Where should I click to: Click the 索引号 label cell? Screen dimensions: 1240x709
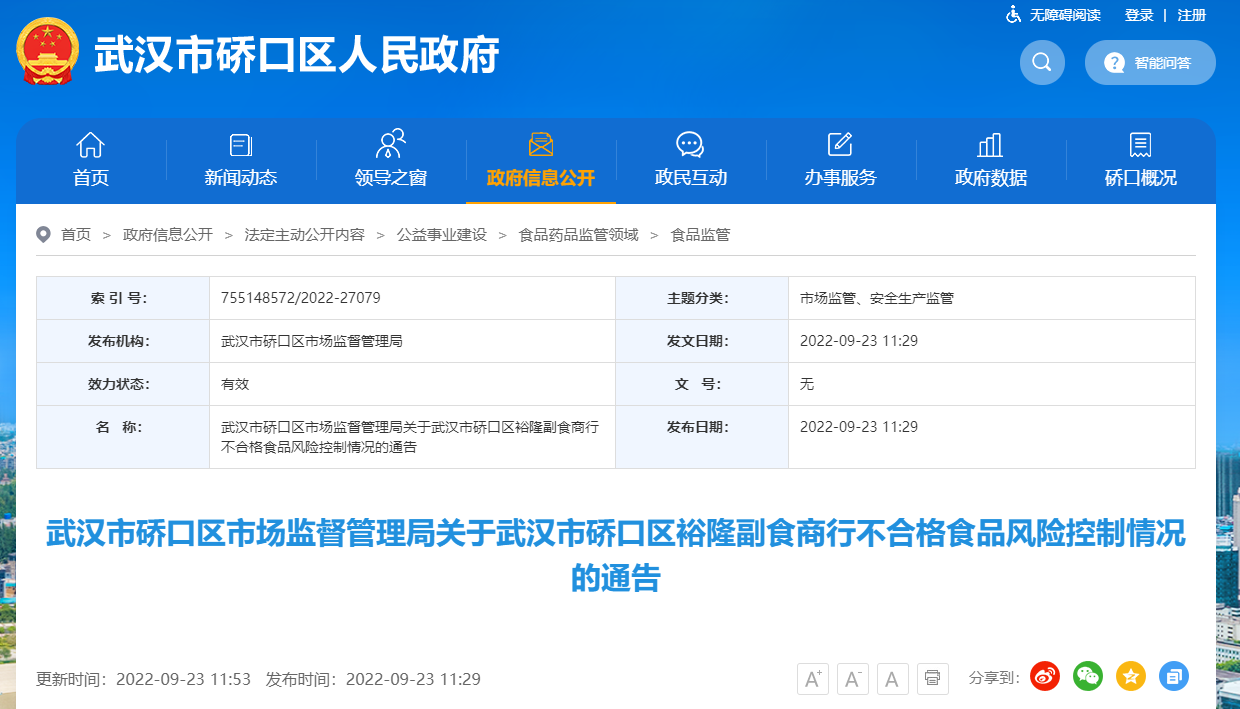[x=123, y=298]
